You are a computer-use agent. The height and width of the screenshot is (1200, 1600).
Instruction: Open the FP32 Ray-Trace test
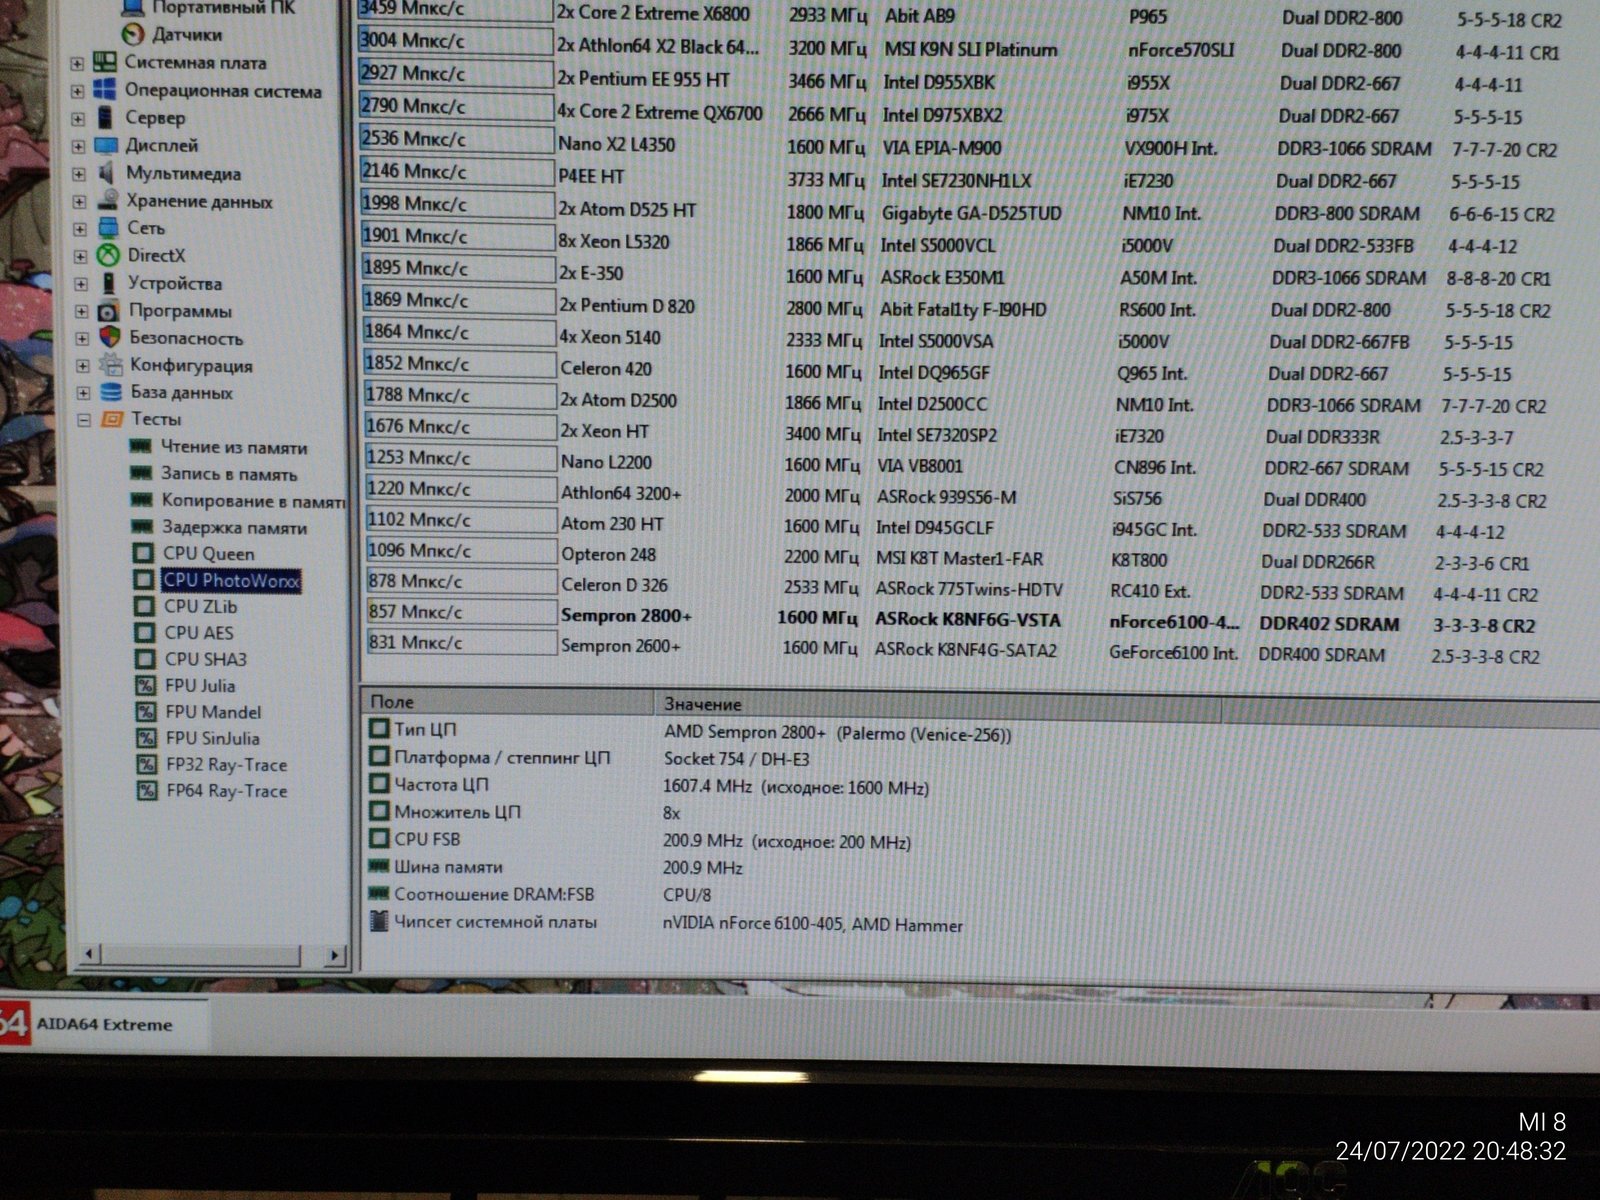[x=227, y=765]
